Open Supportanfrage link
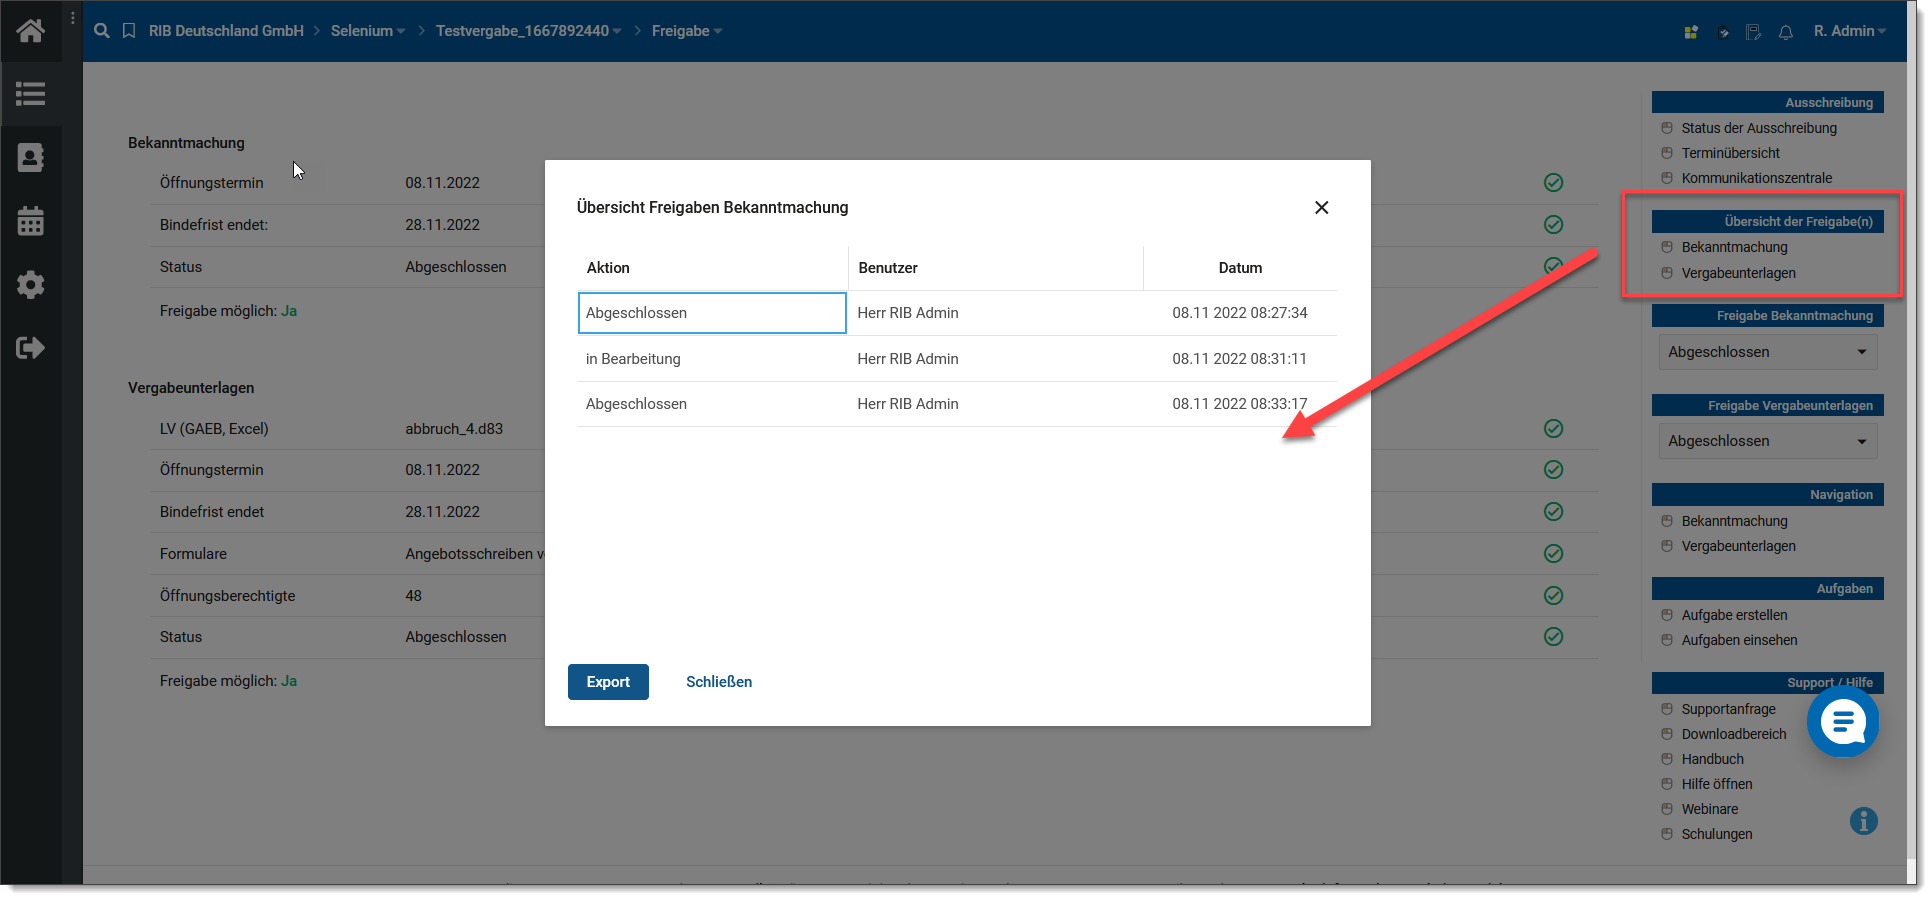The image size is (1932, 900). pyautogui.click(x=1729, y=709)
